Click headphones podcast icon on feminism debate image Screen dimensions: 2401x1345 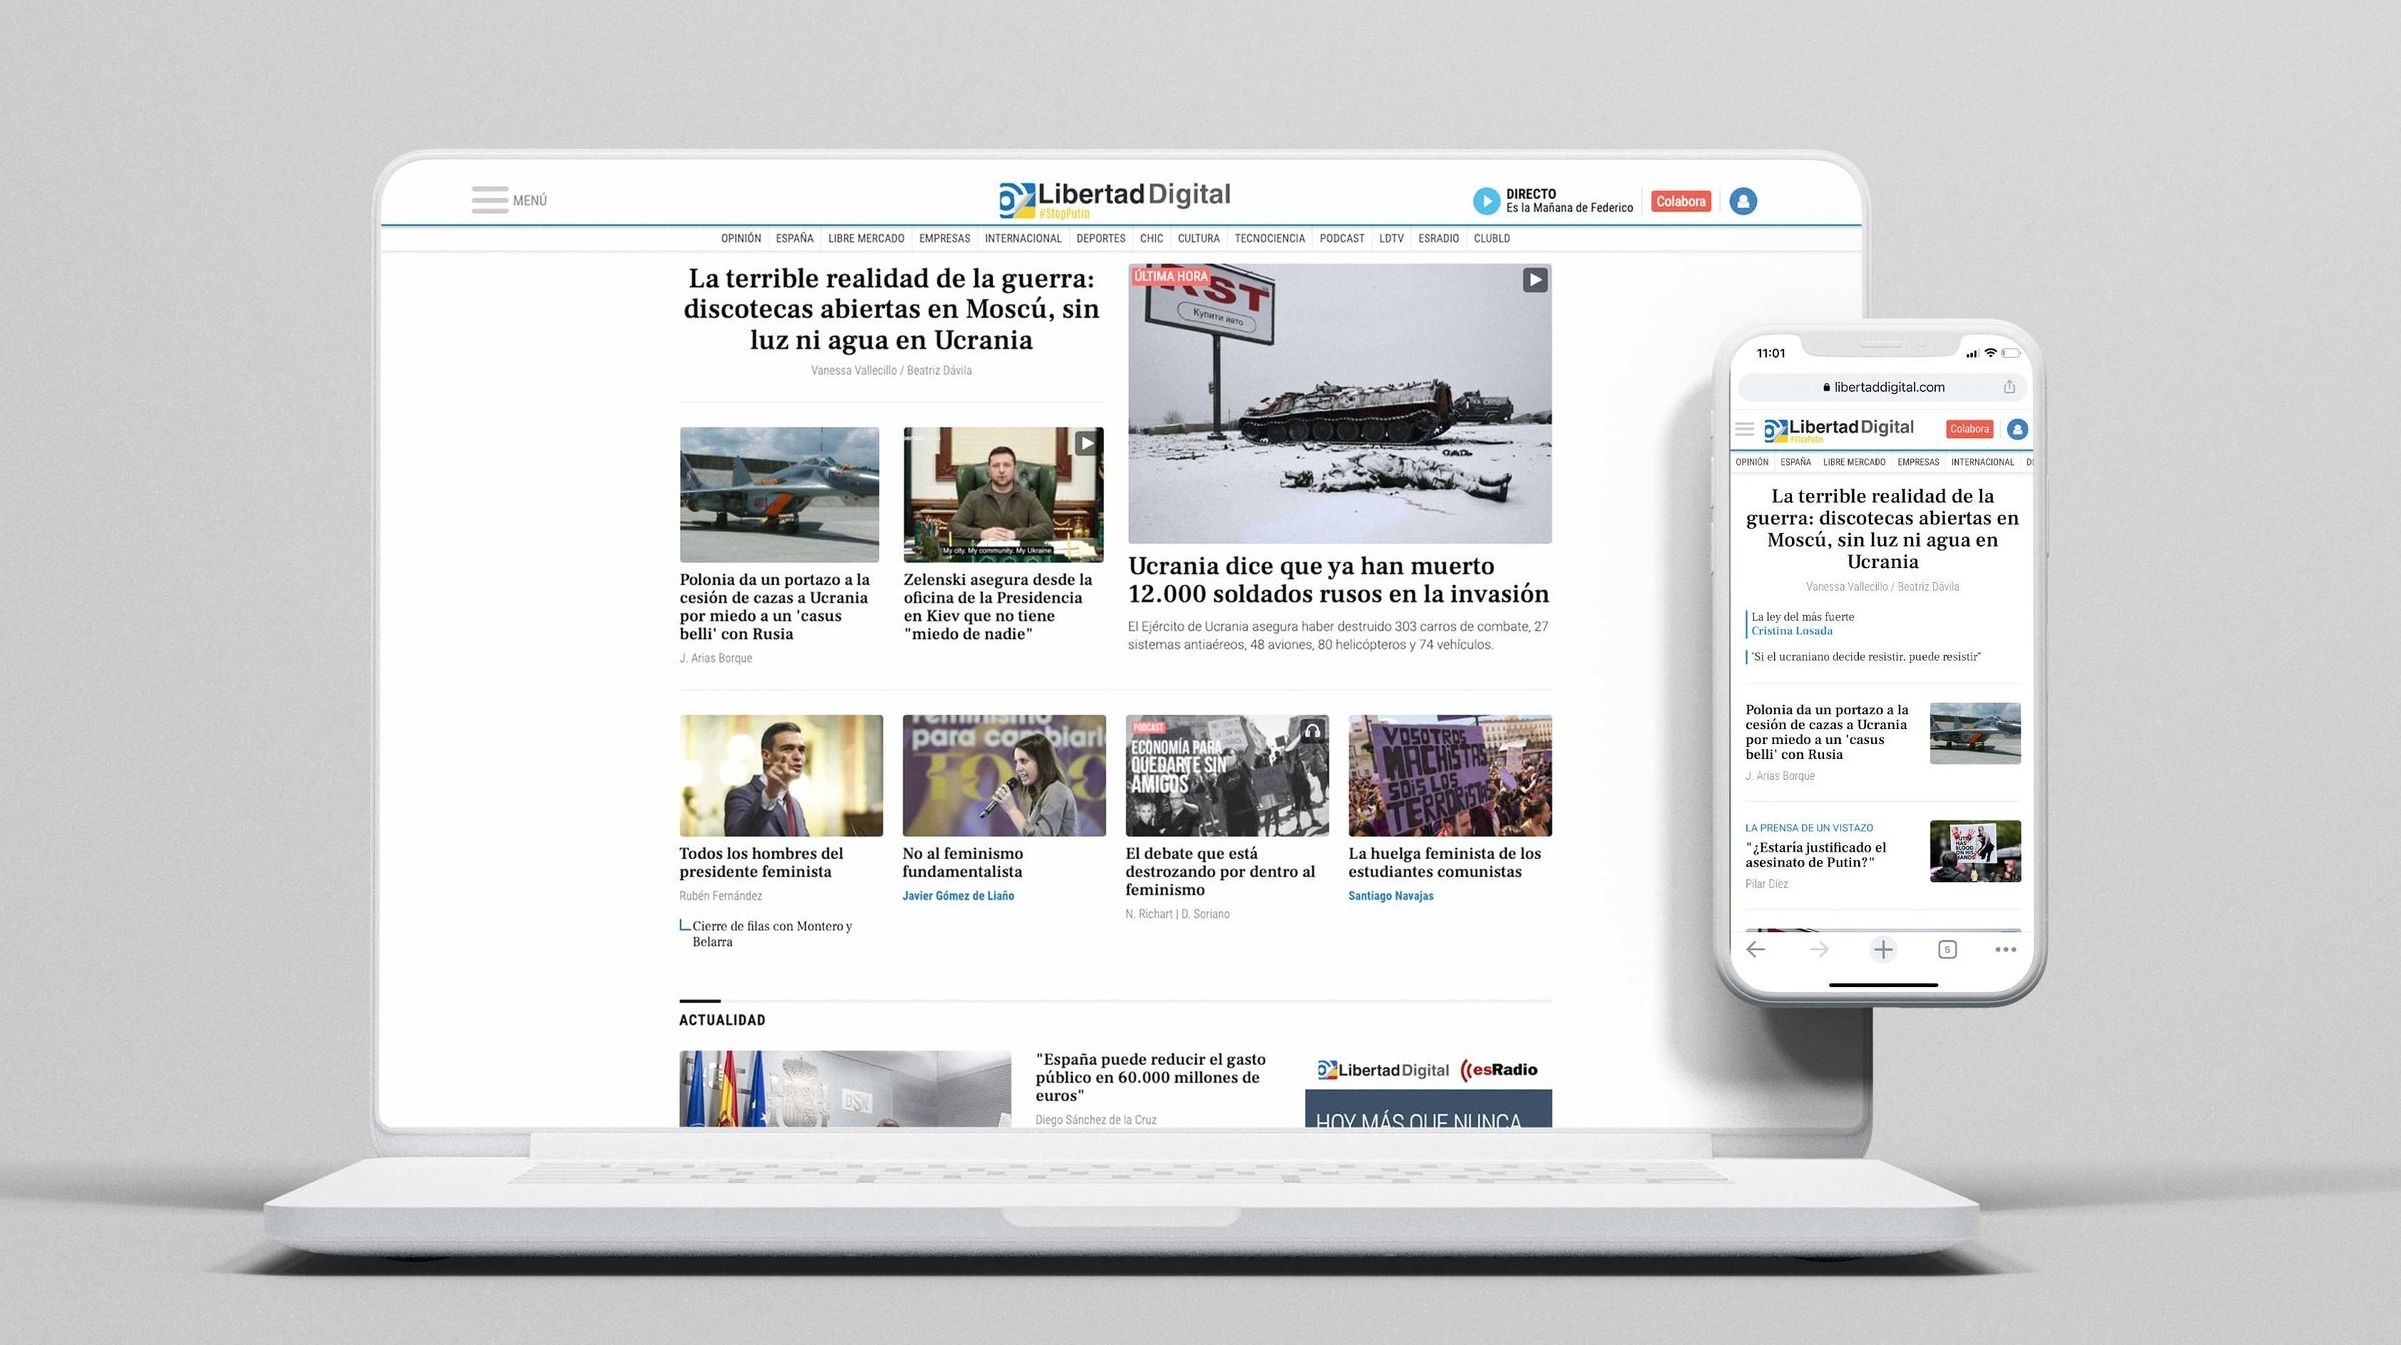pyautogui.click(x=1312, y=731)
